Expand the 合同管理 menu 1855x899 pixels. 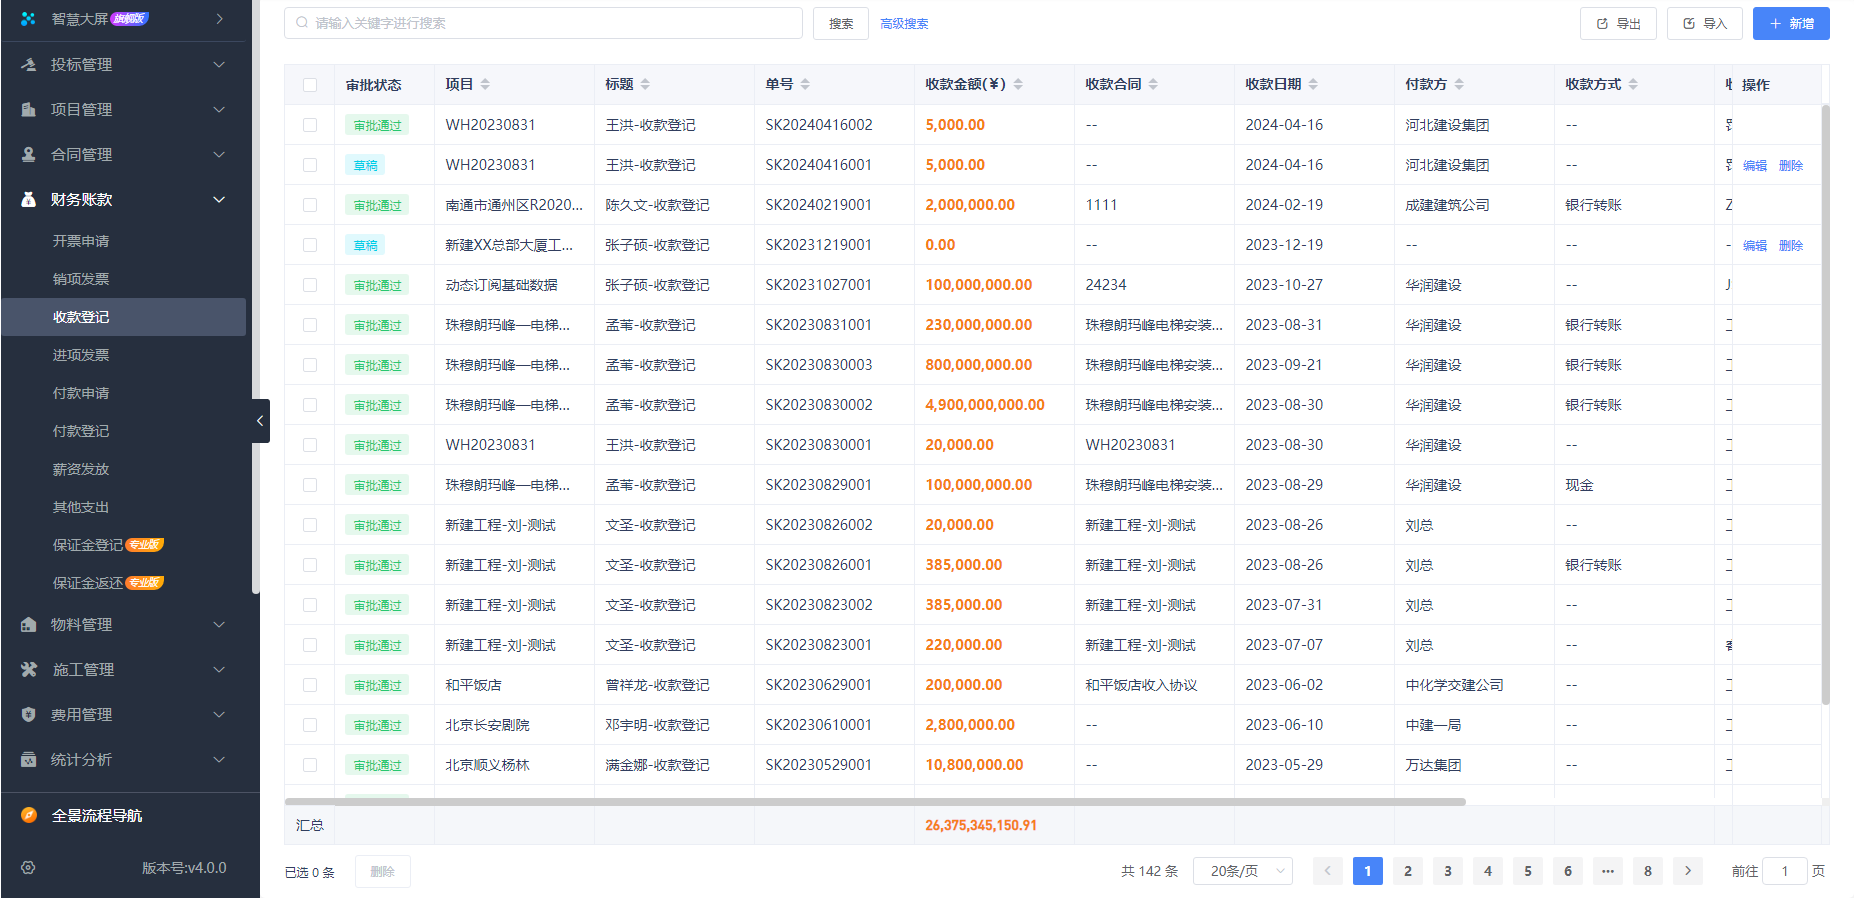(124, 155)
